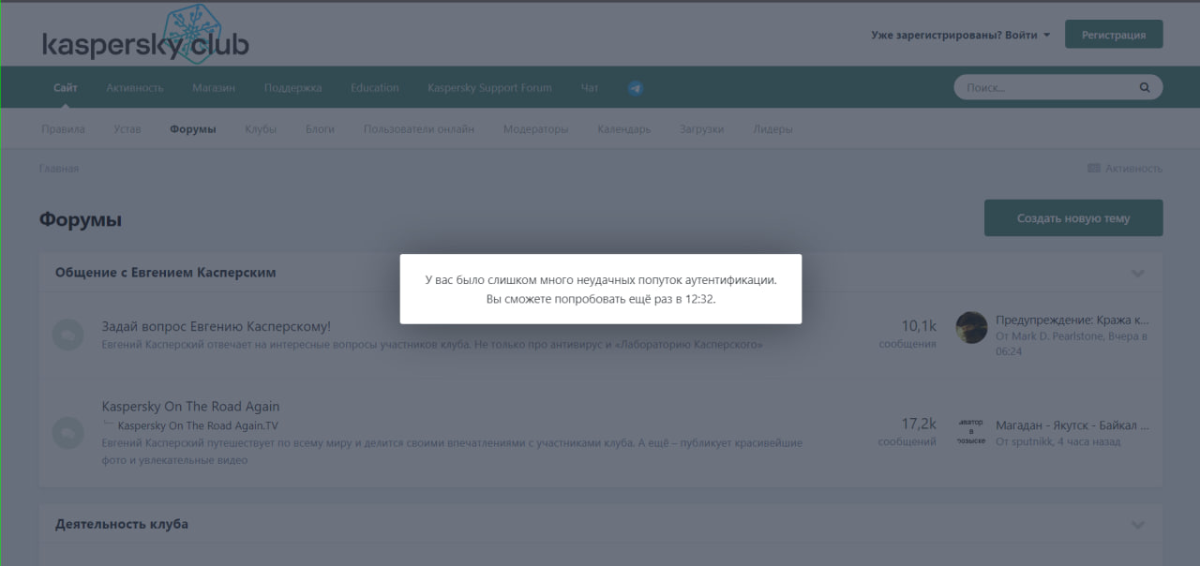1200x566 pixels.
Task: Click the Общение с Евгением Касперским heading
Action: pos(165,272)
